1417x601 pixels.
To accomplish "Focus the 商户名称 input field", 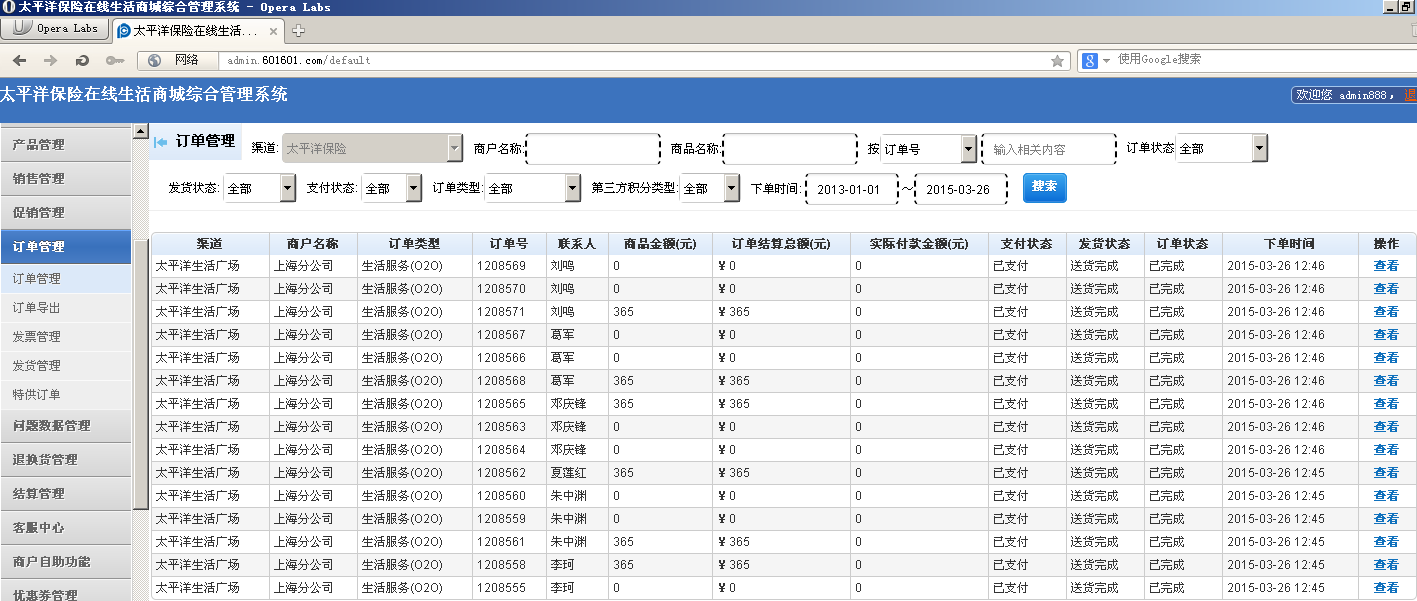I will (593, 149).
